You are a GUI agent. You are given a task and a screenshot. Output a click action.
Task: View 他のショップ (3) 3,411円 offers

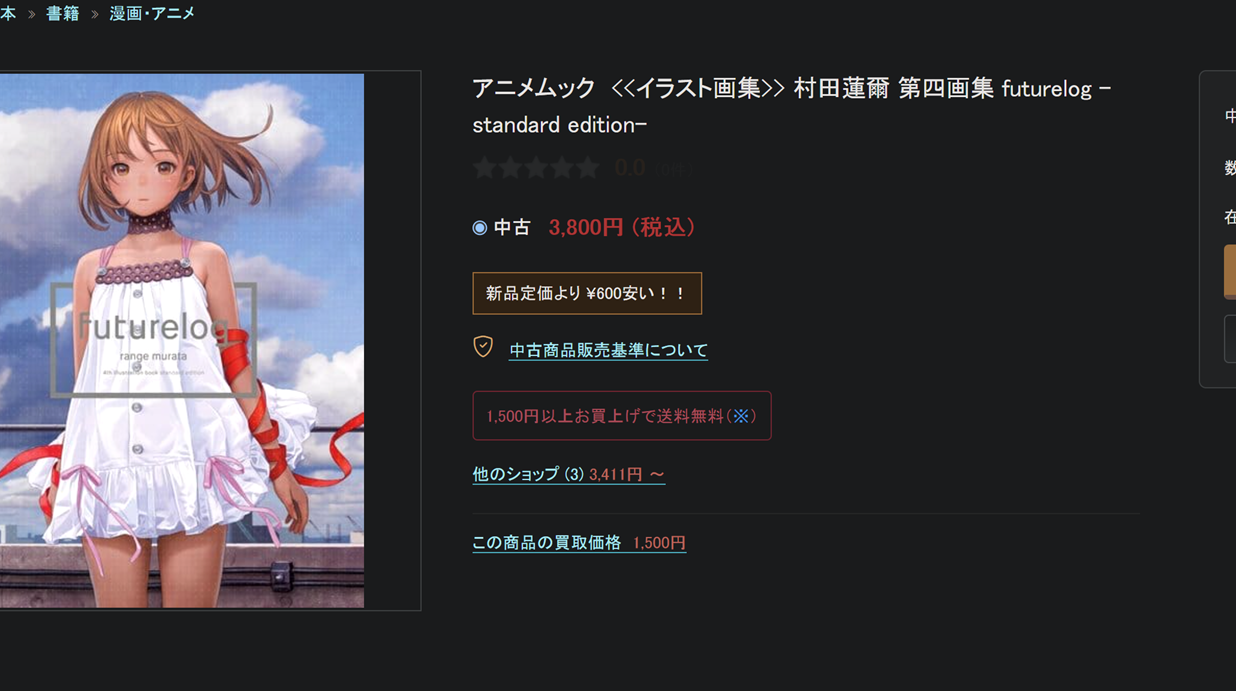click(x=568, y=474)
